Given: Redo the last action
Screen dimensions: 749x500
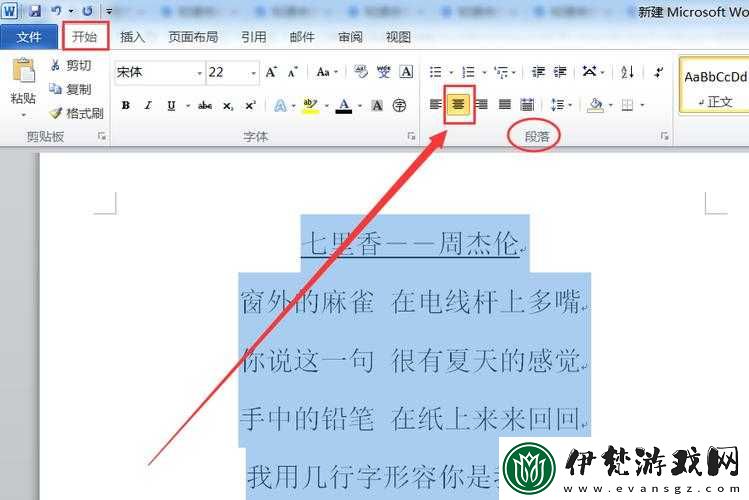Looking at the screenshot, I should 87,11.
